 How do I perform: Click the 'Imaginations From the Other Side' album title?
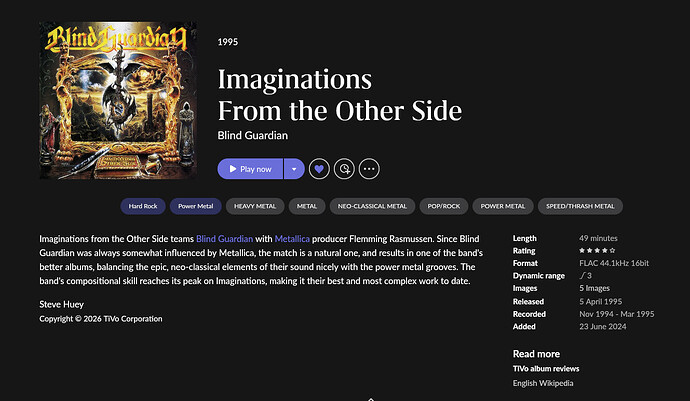click(340, 95)
